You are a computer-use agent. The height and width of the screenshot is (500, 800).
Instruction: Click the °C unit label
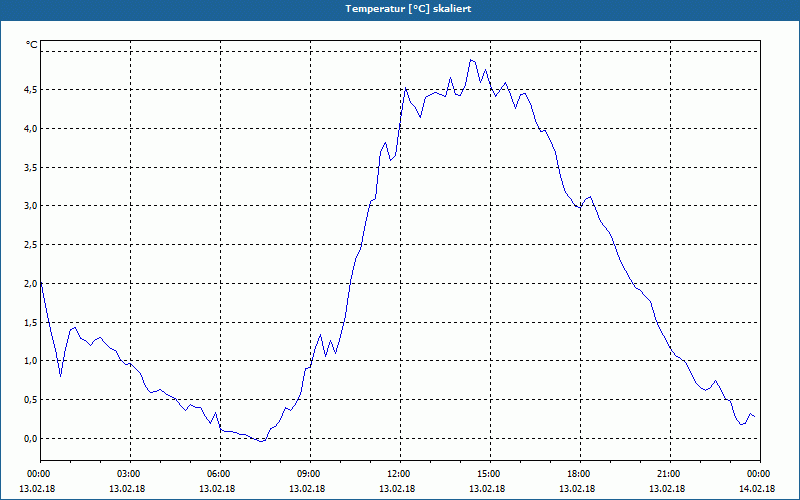(x=32, y=45)
